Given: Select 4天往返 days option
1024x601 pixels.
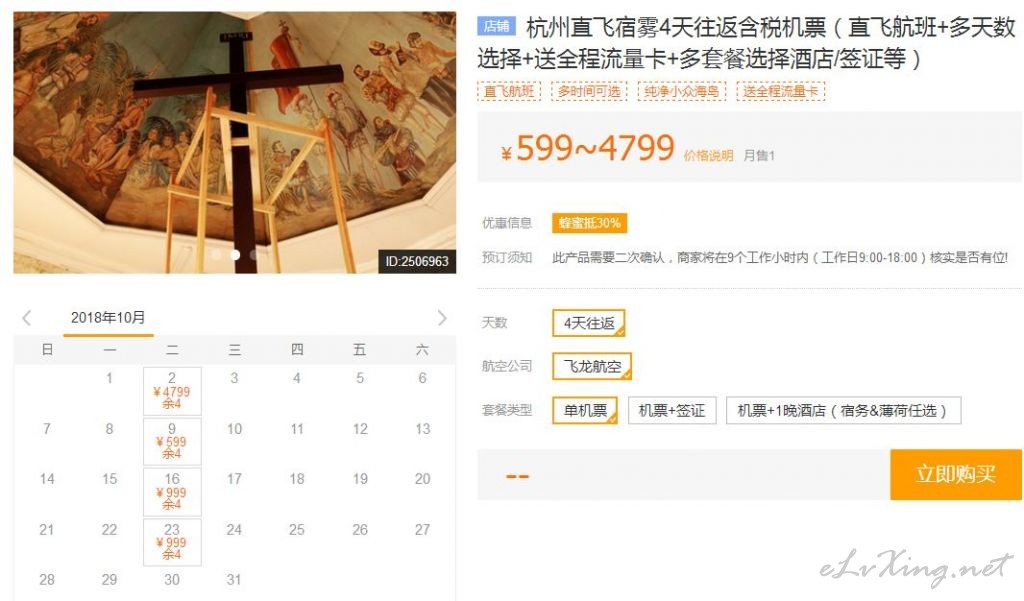Looking at the screenshot, I should 589,323.
